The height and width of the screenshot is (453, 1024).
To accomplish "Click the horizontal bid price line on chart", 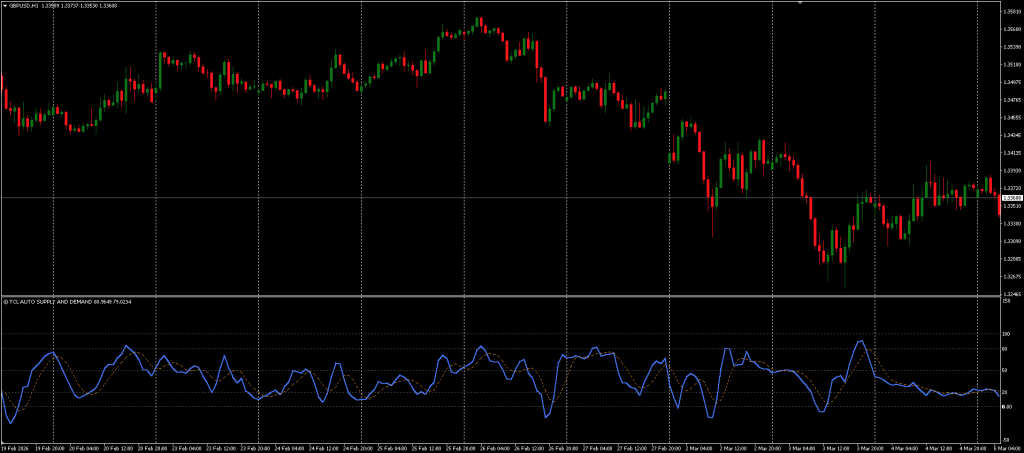I will pos(500,197).
